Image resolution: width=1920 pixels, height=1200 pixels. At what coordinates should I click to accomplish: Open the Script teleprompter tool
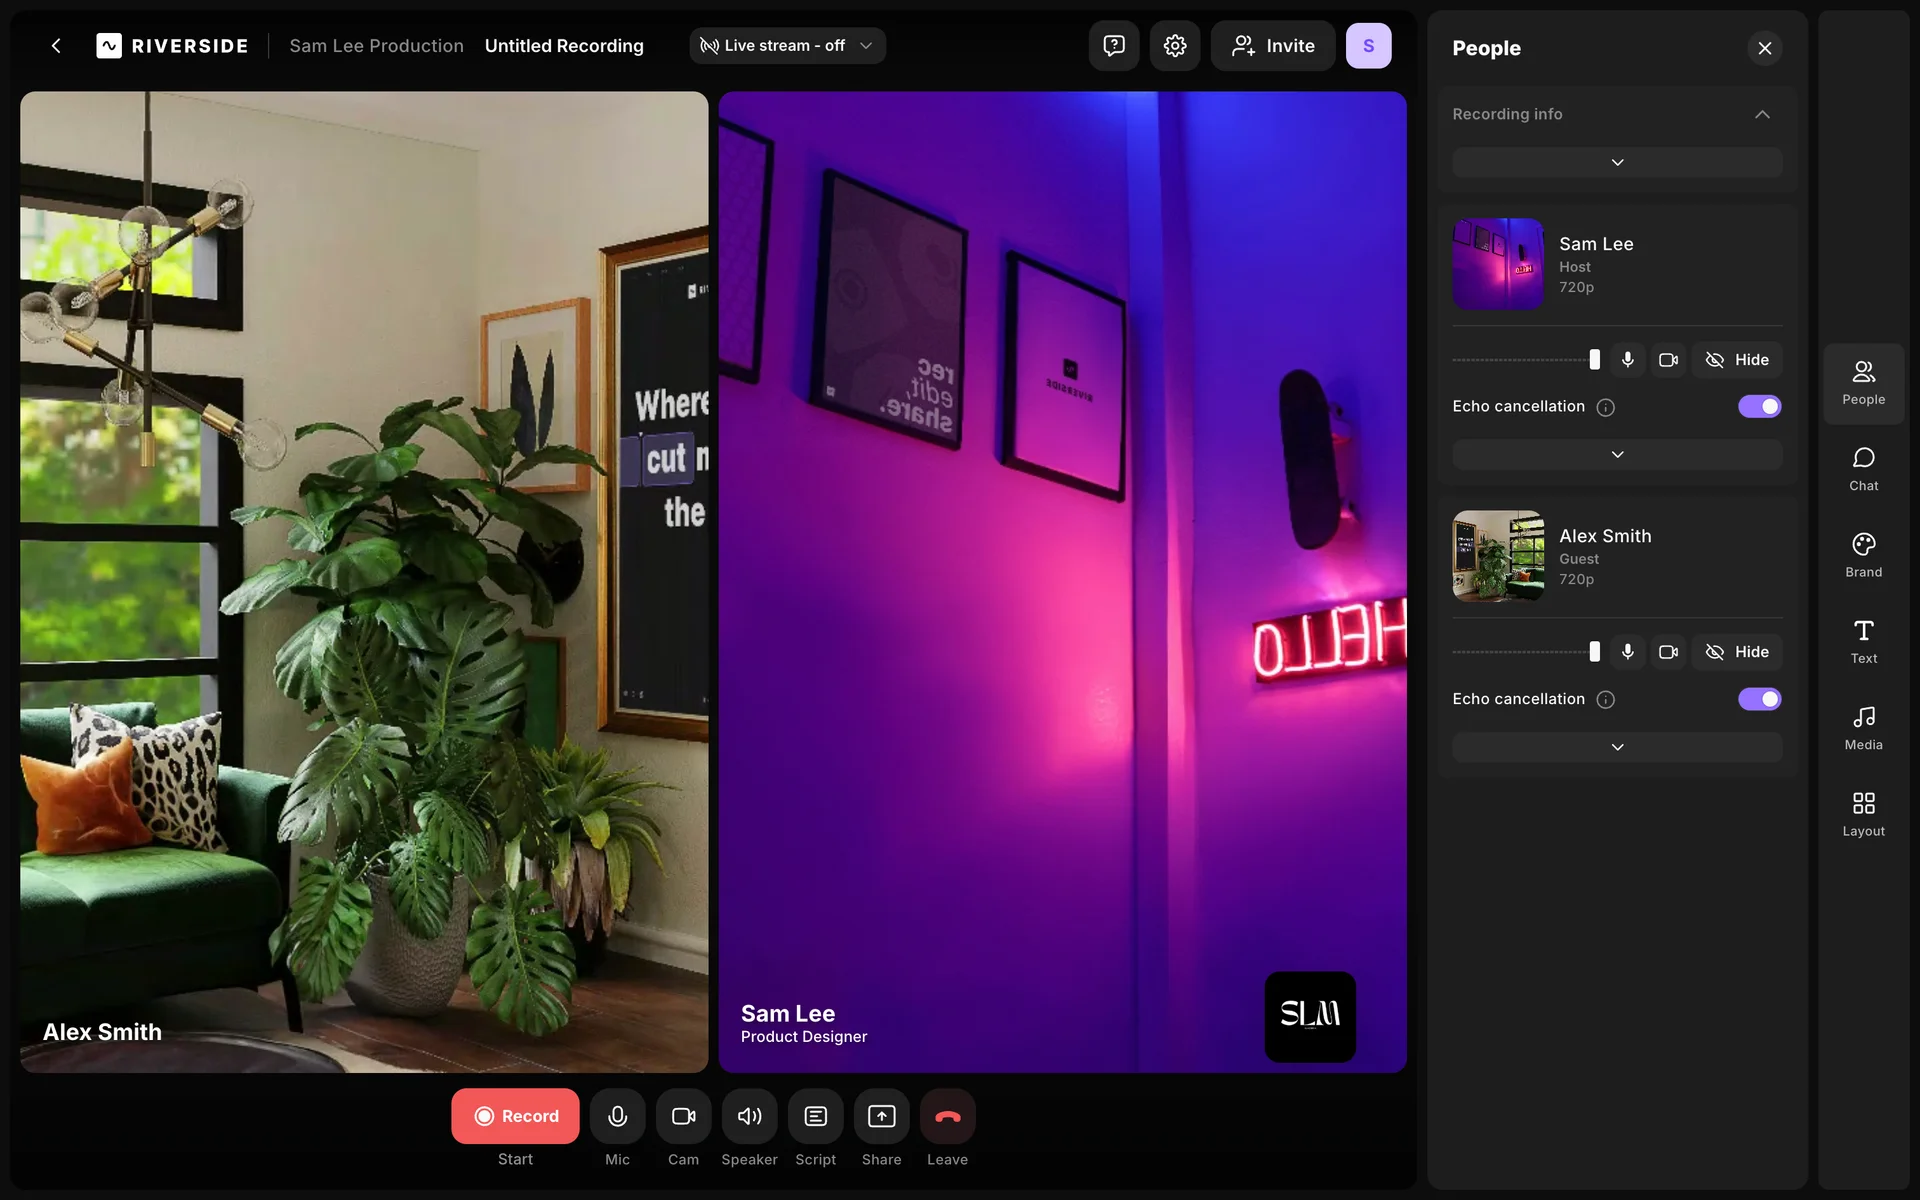pos(815,1116)
